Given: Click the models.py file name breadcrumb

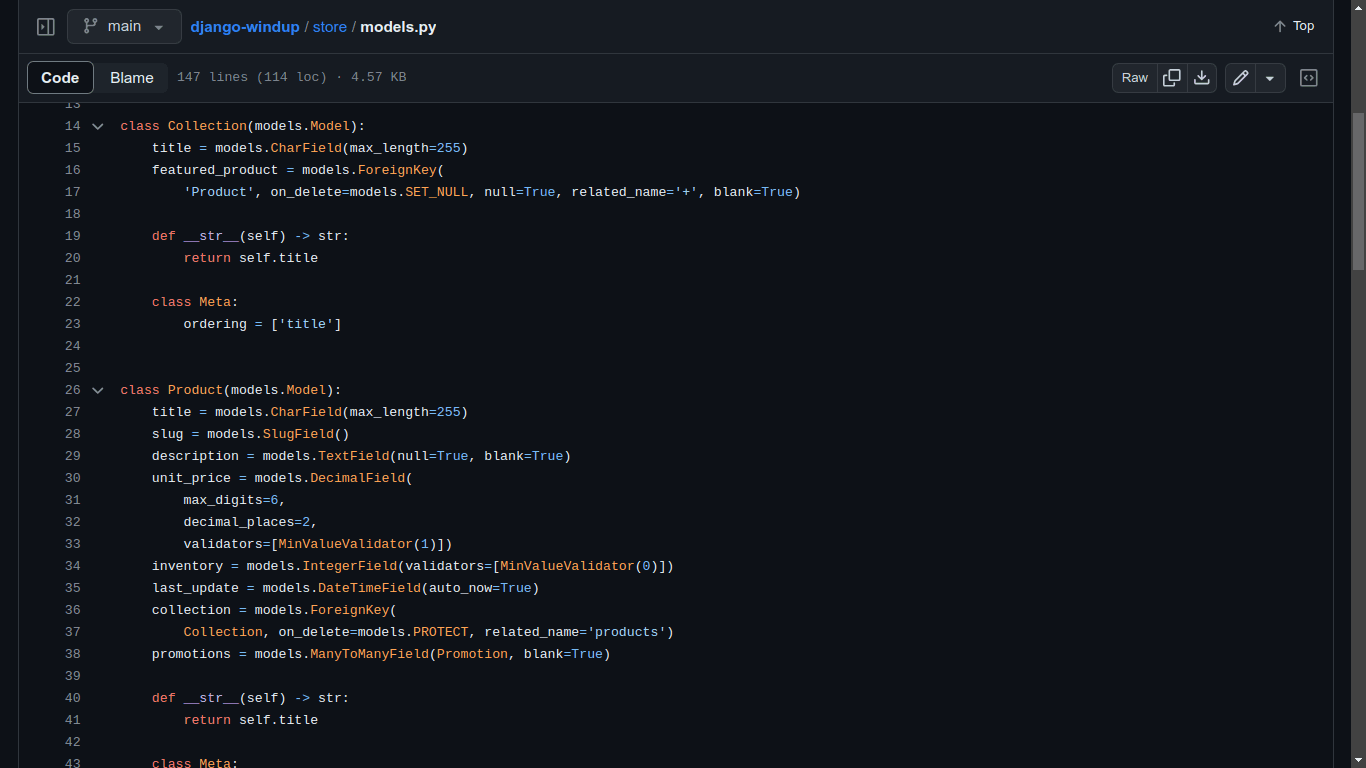Looking at the screenshot, I should click(x=398, y=27).
